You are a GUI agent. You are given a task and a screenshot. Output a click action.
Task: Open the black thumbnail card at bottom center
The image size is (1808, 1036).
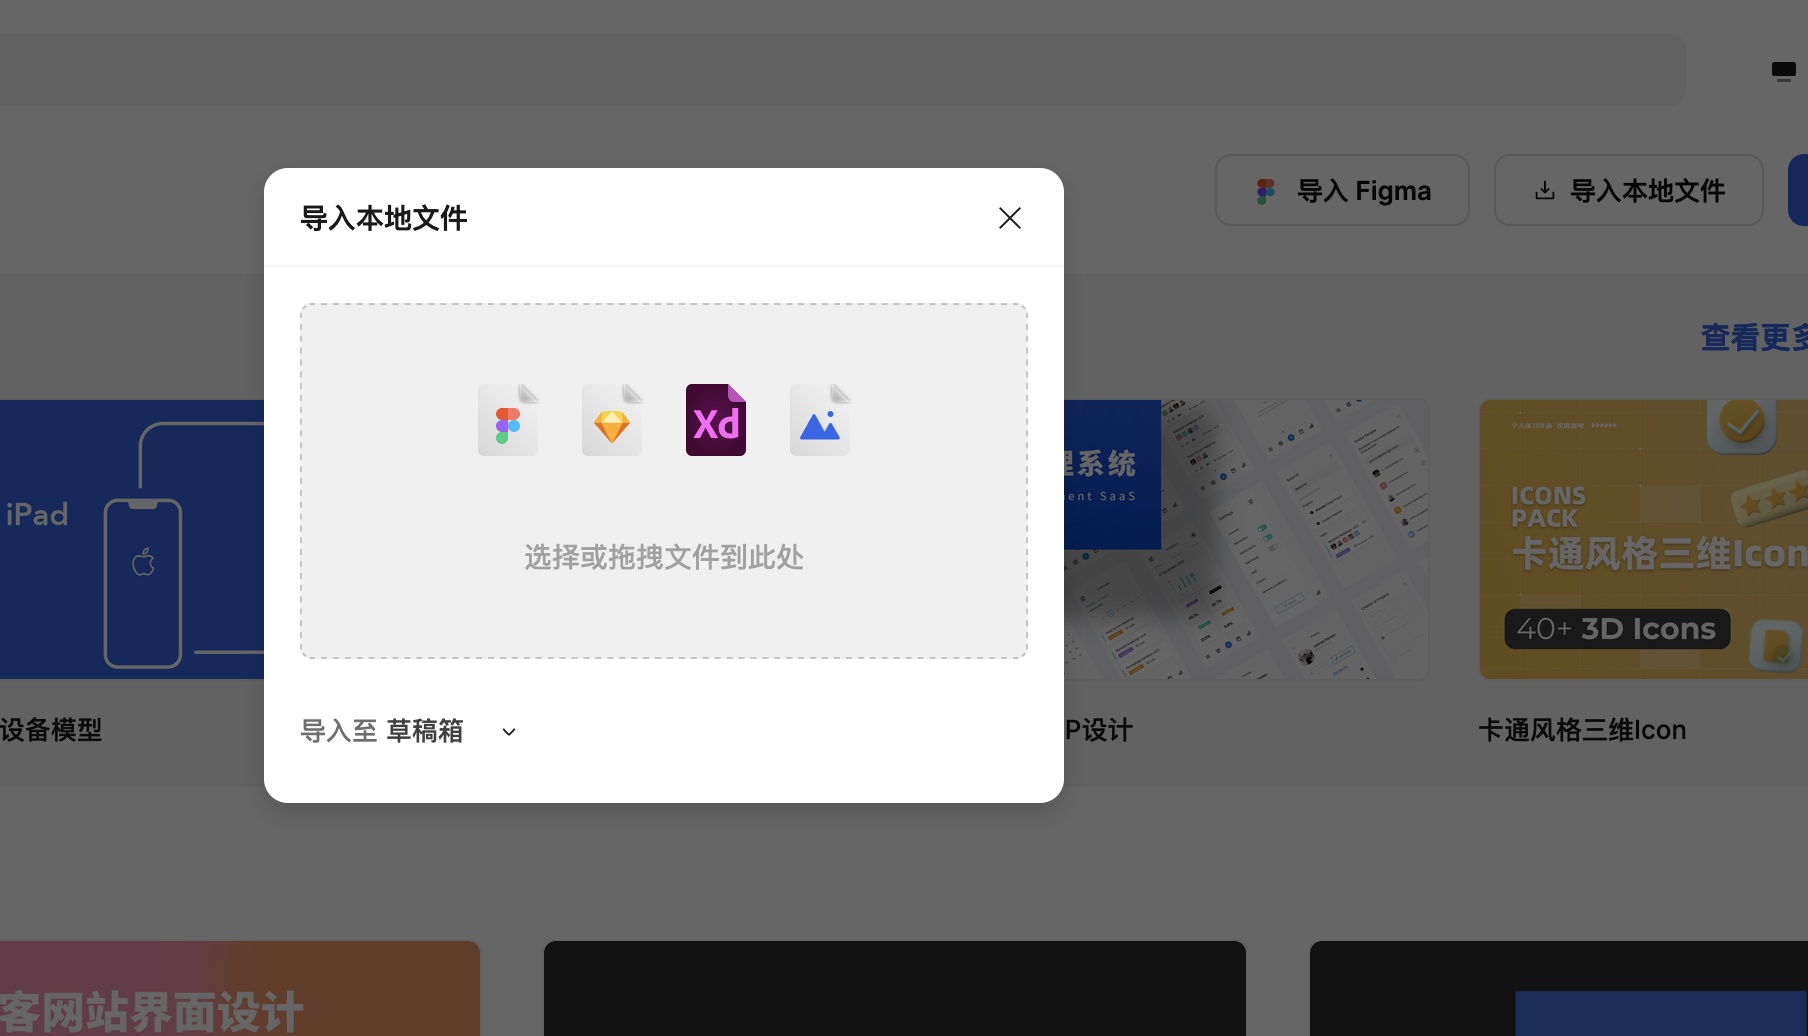[x=895, y=988]
